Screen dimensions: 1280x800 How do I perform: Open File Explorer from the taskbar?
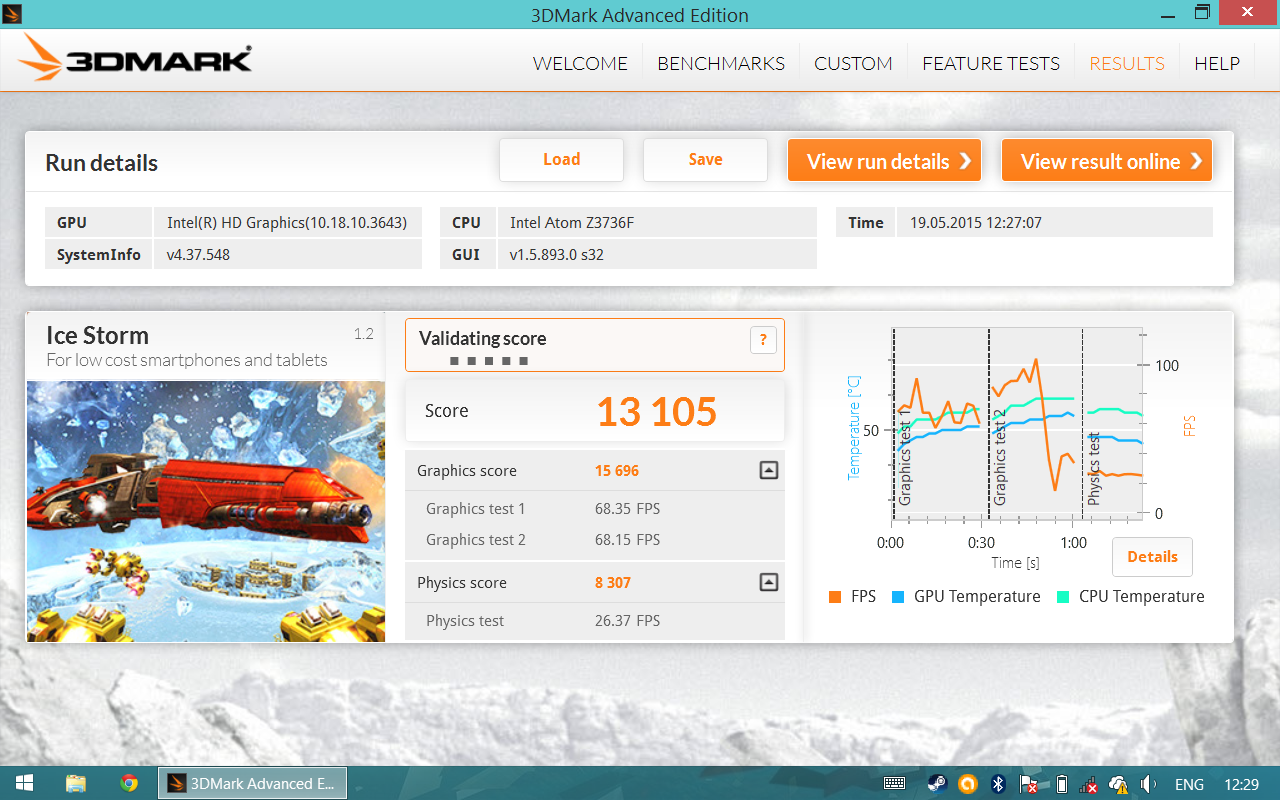(x=75, y=783)
